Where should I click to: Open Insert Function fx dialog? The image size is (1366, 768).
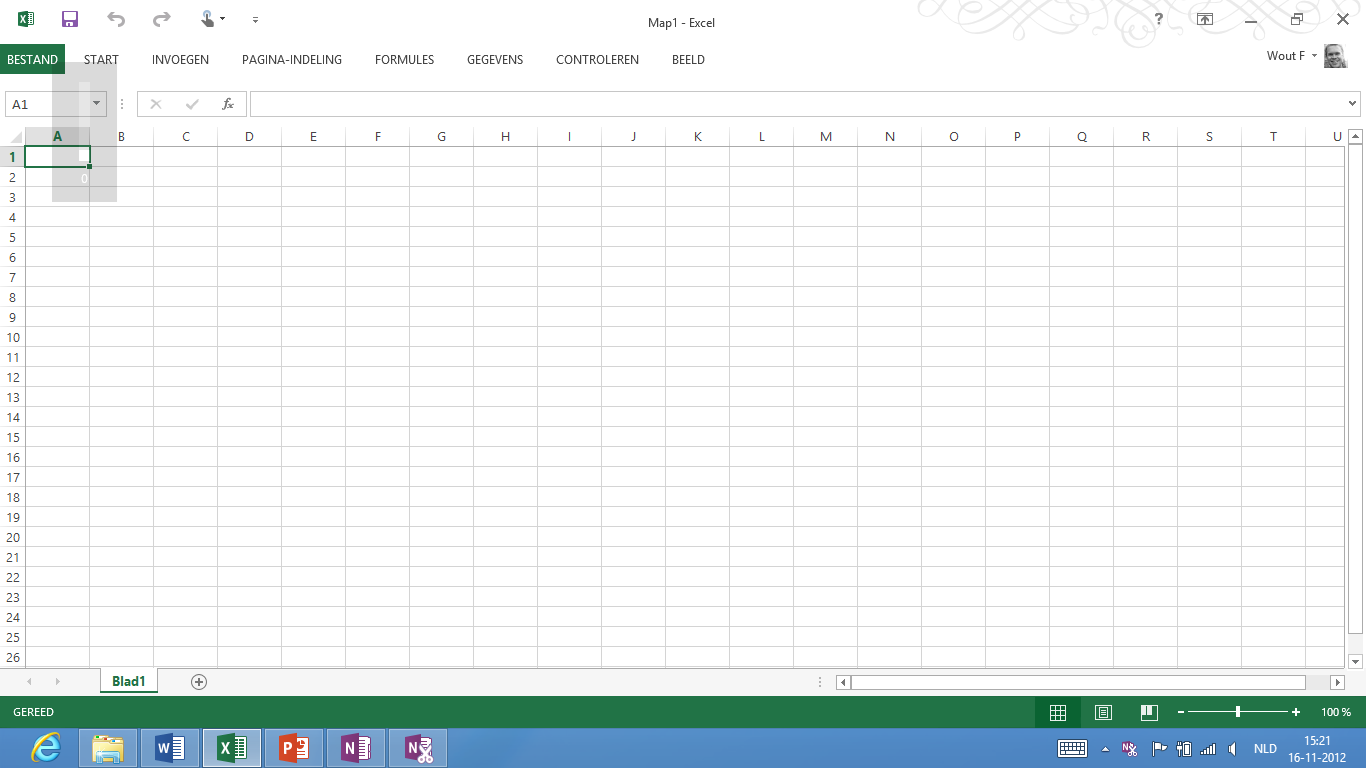pos(228,104)
